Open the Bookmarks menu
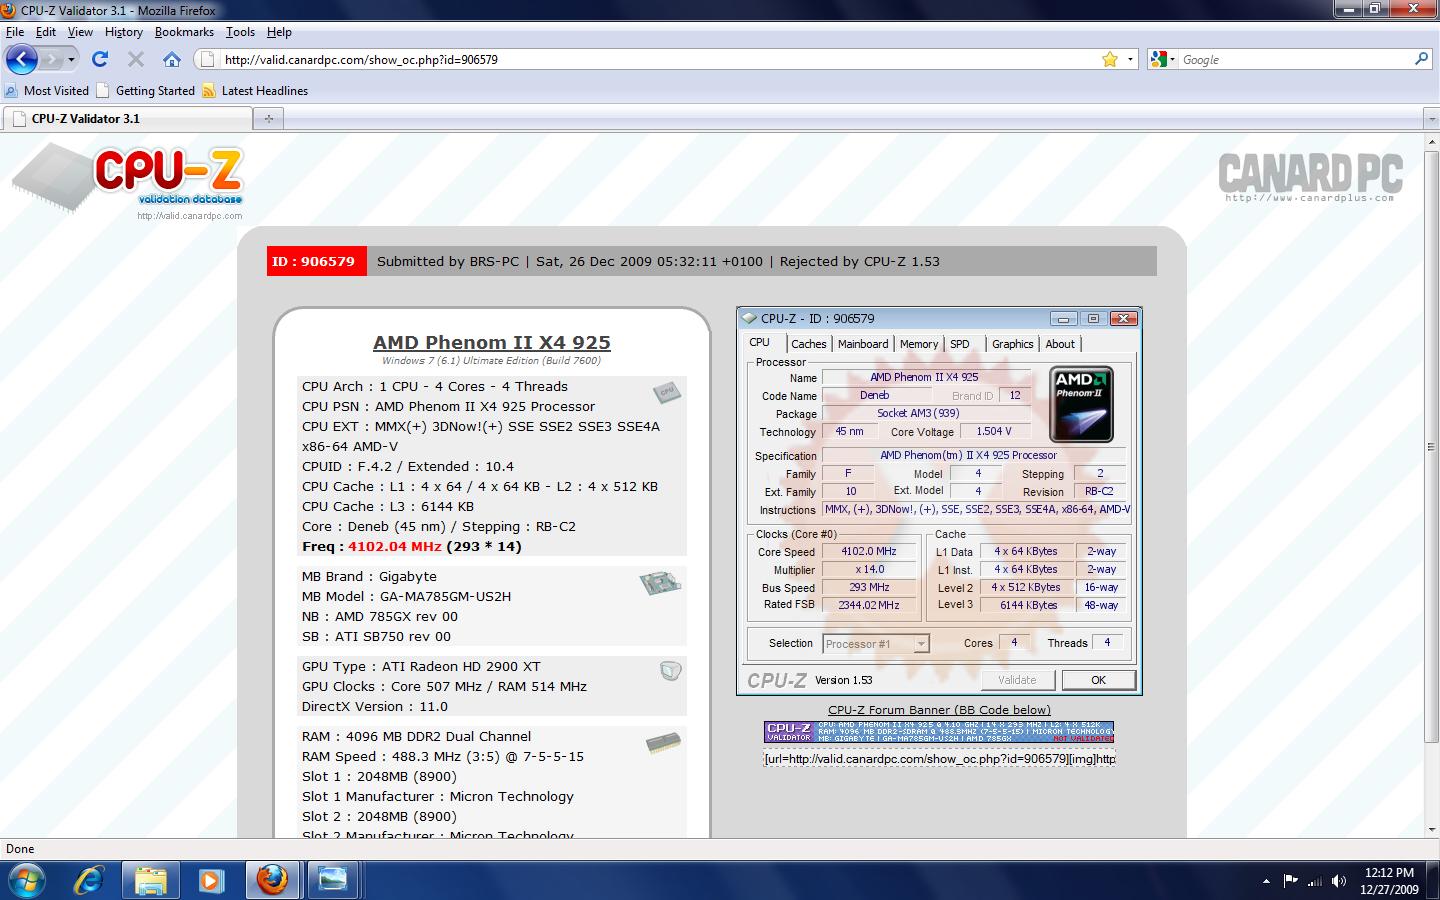 click(184, 32)
